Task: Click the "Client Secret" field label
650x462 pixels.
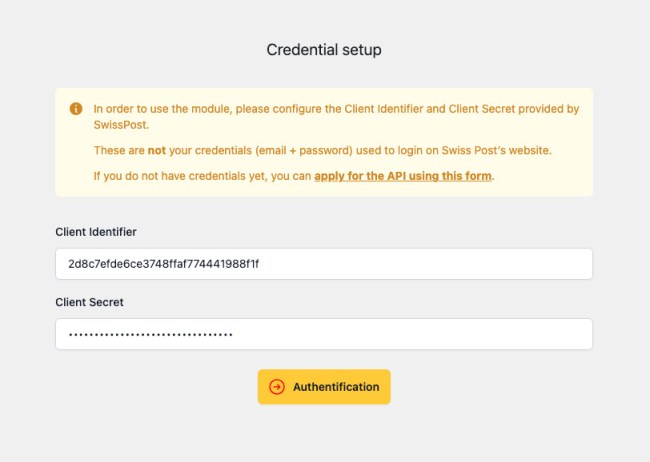Action: tap(89, 301)
